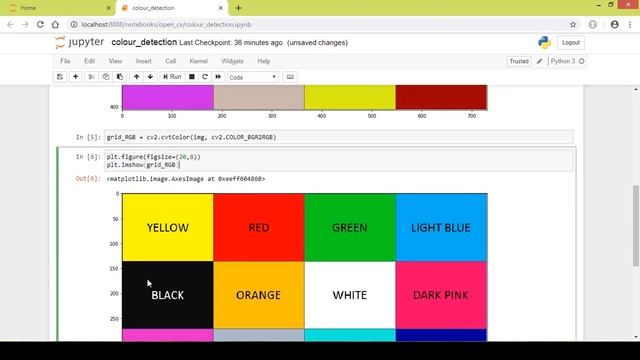The width and height of the screenshot is (640, 360).
Task: Open the File menu
Action: pyautogui.click(x=65, y=61)
